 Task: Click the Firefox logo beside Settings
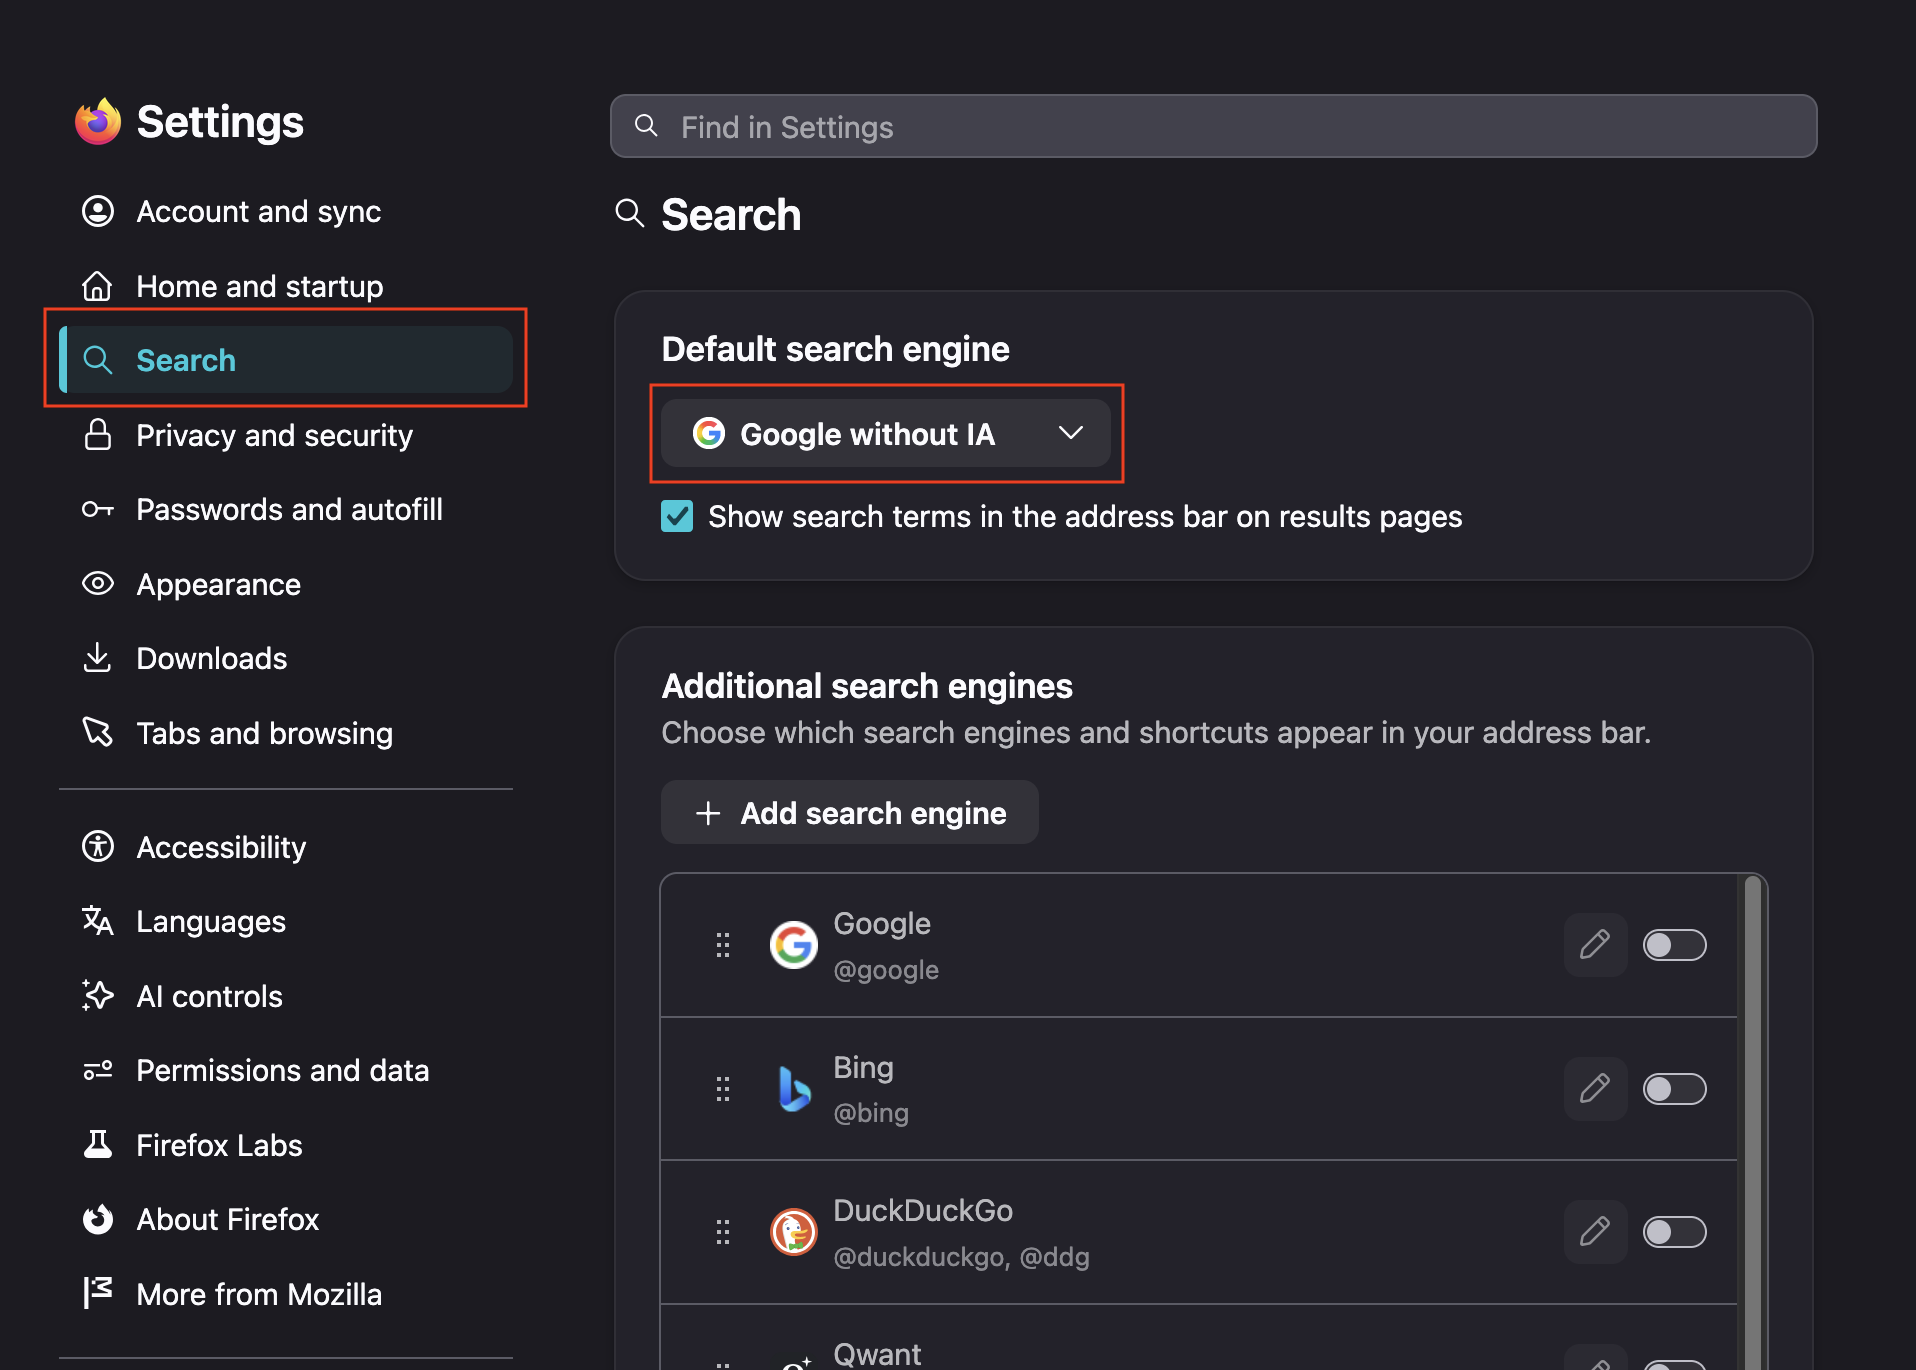pyautogui.click(x=98, y=122)
